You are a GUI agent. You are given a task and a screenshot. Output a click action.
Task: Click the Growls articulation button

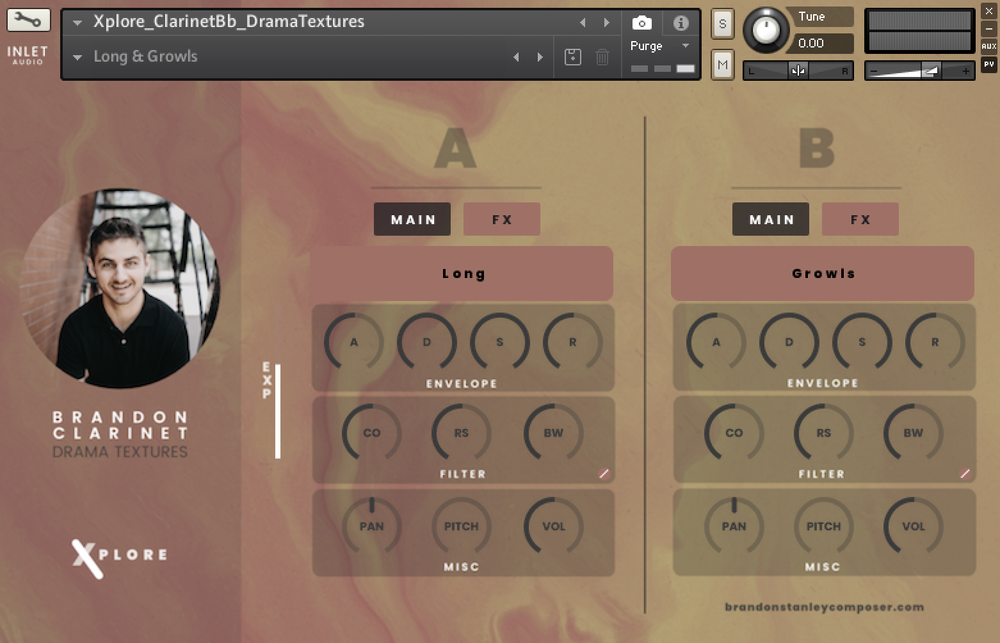point(822,273)
